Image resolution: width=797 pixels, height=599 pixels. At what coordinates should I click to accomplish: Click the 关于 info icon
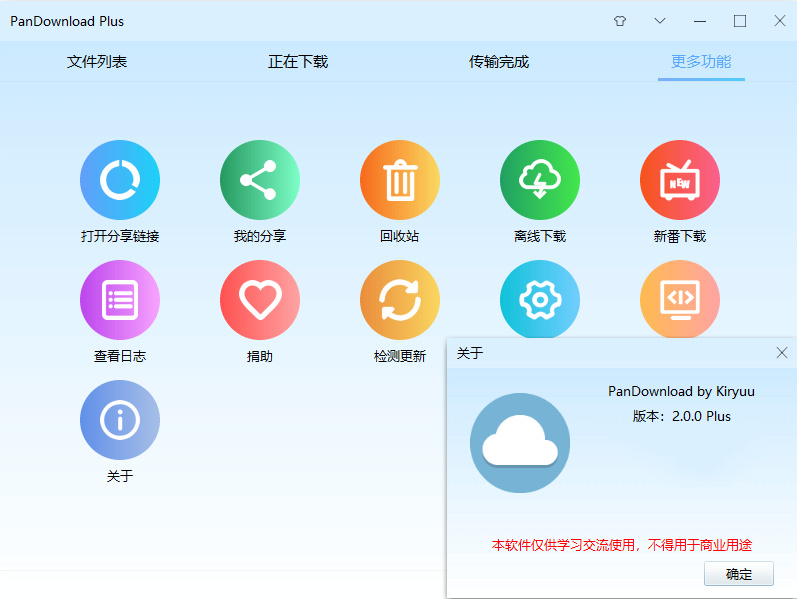[120, 420]
